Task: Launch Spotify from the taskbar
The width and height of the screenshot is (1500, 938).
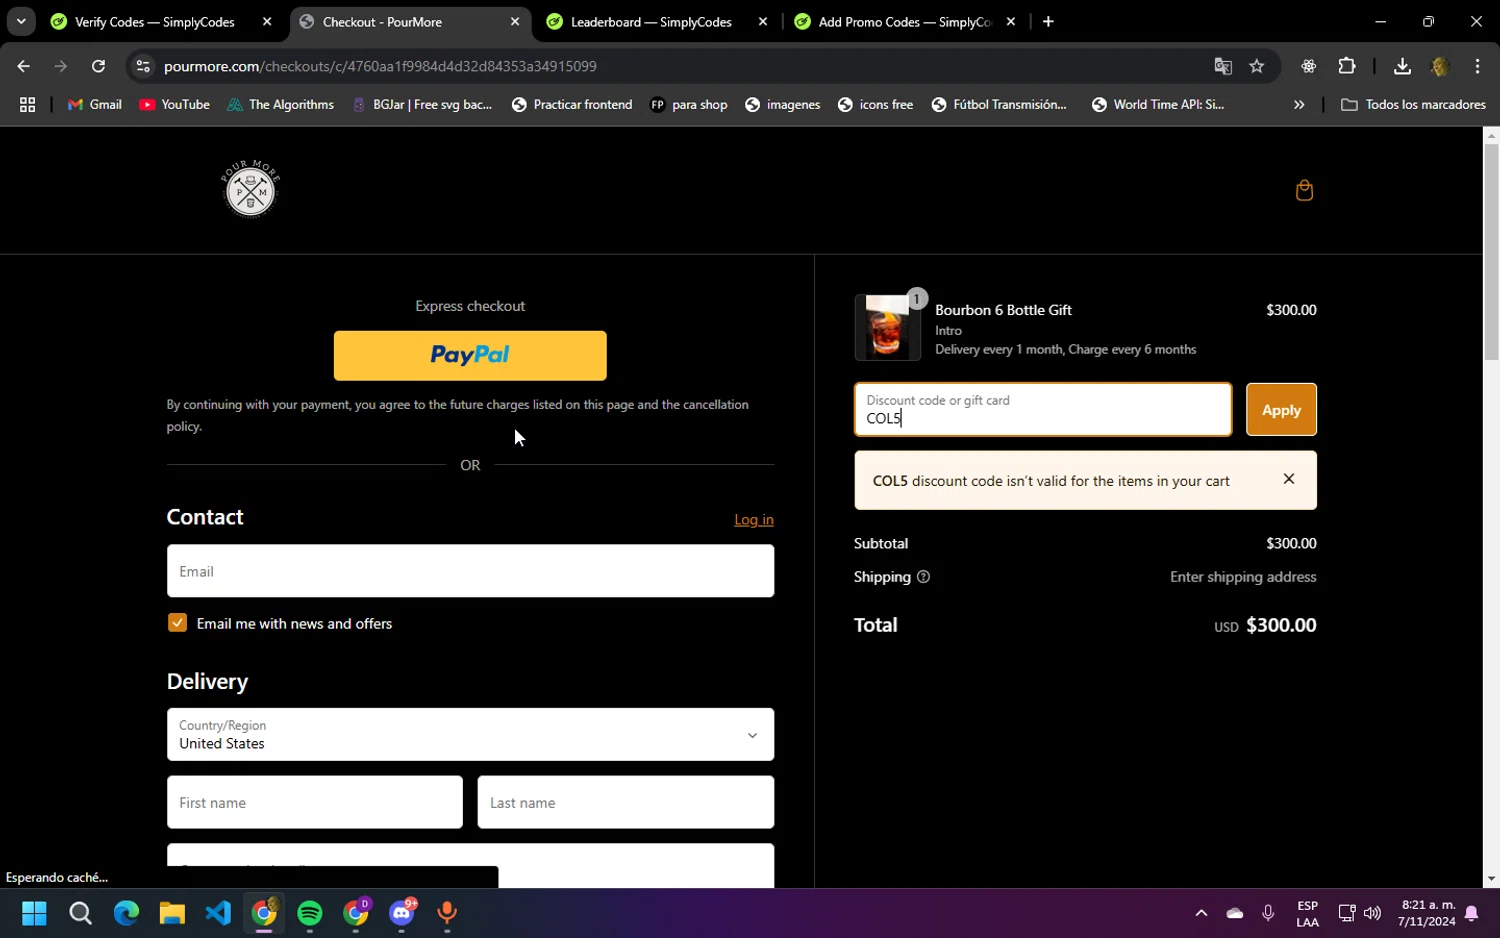Action: pyautogui.click(x=310, y=913)
